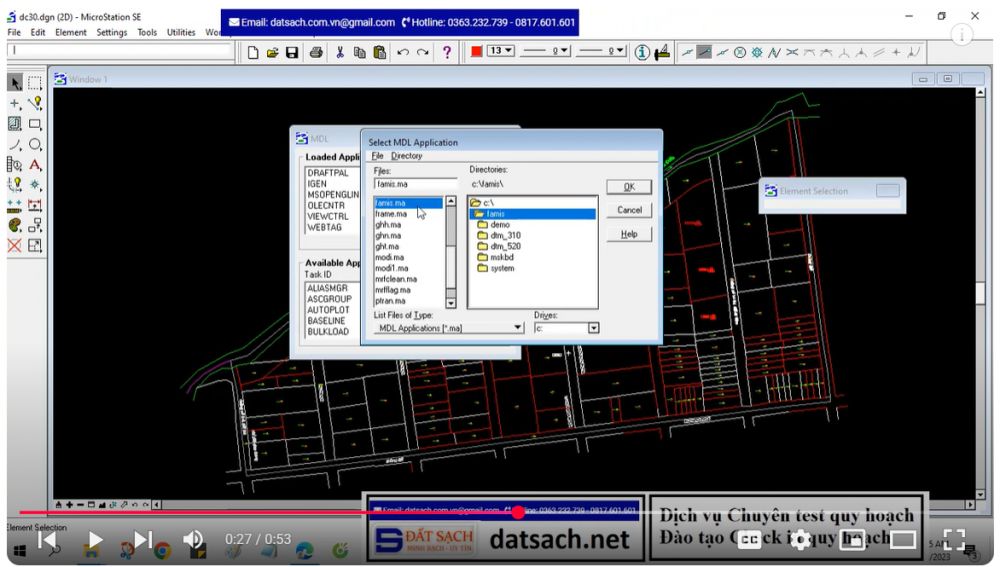Open the Settings menu
This screenshot has width=1000, height=567.
pyautogui.click(x=112, y=32)
